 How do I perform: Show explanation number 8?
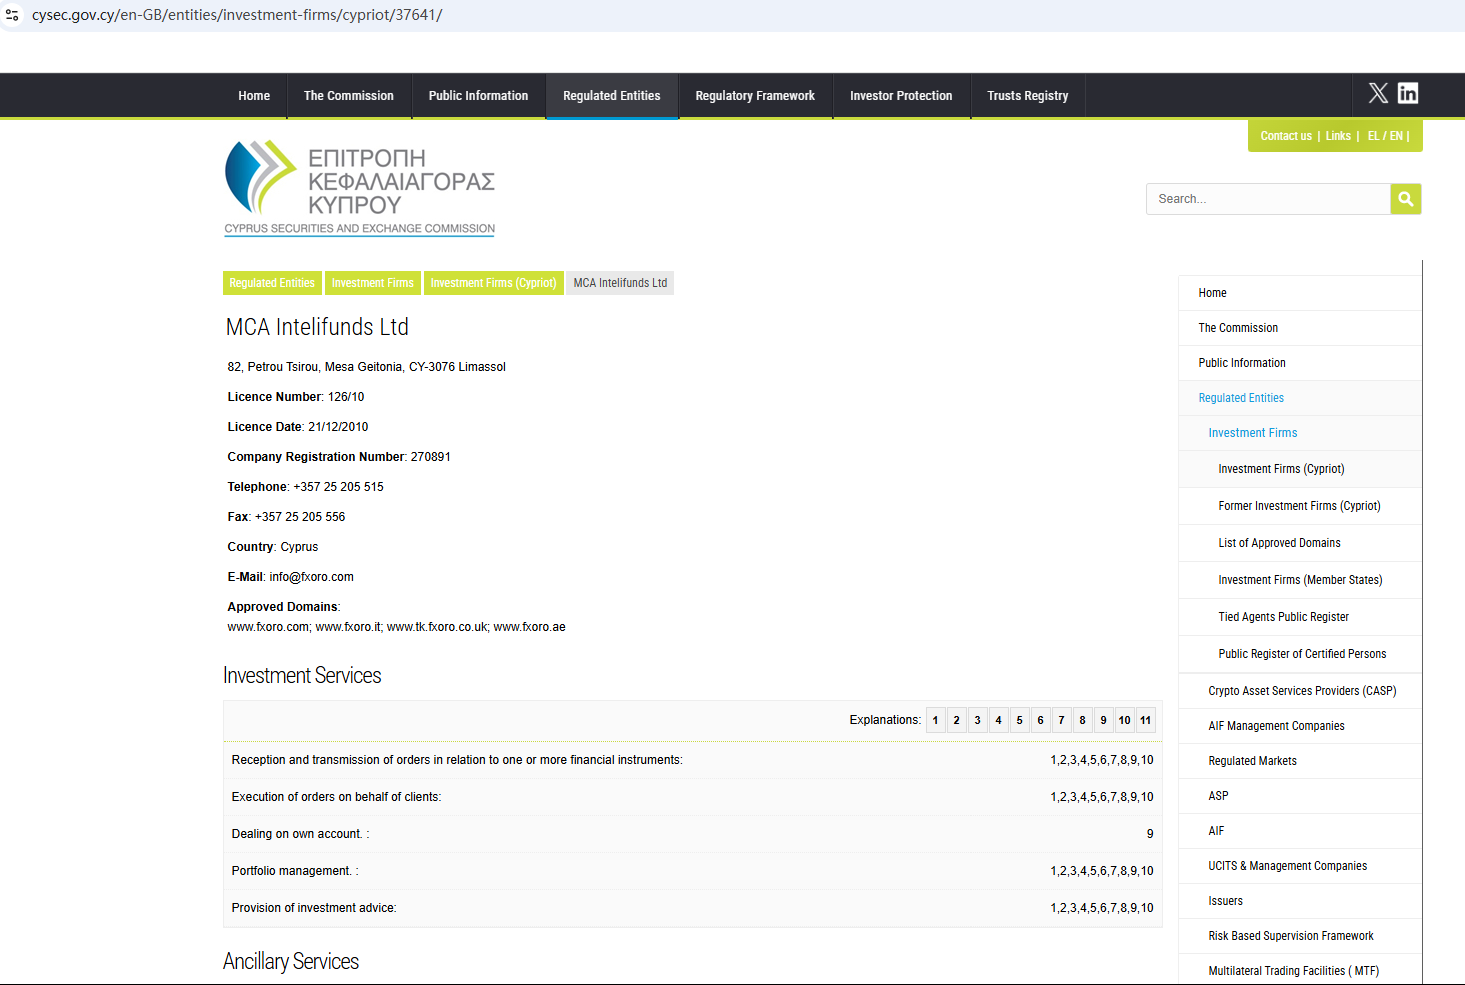1083,720
